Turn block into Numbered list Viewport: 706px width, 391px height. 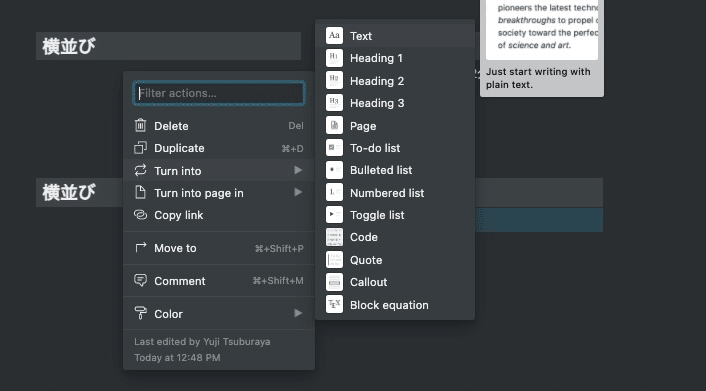coord(395,193)
